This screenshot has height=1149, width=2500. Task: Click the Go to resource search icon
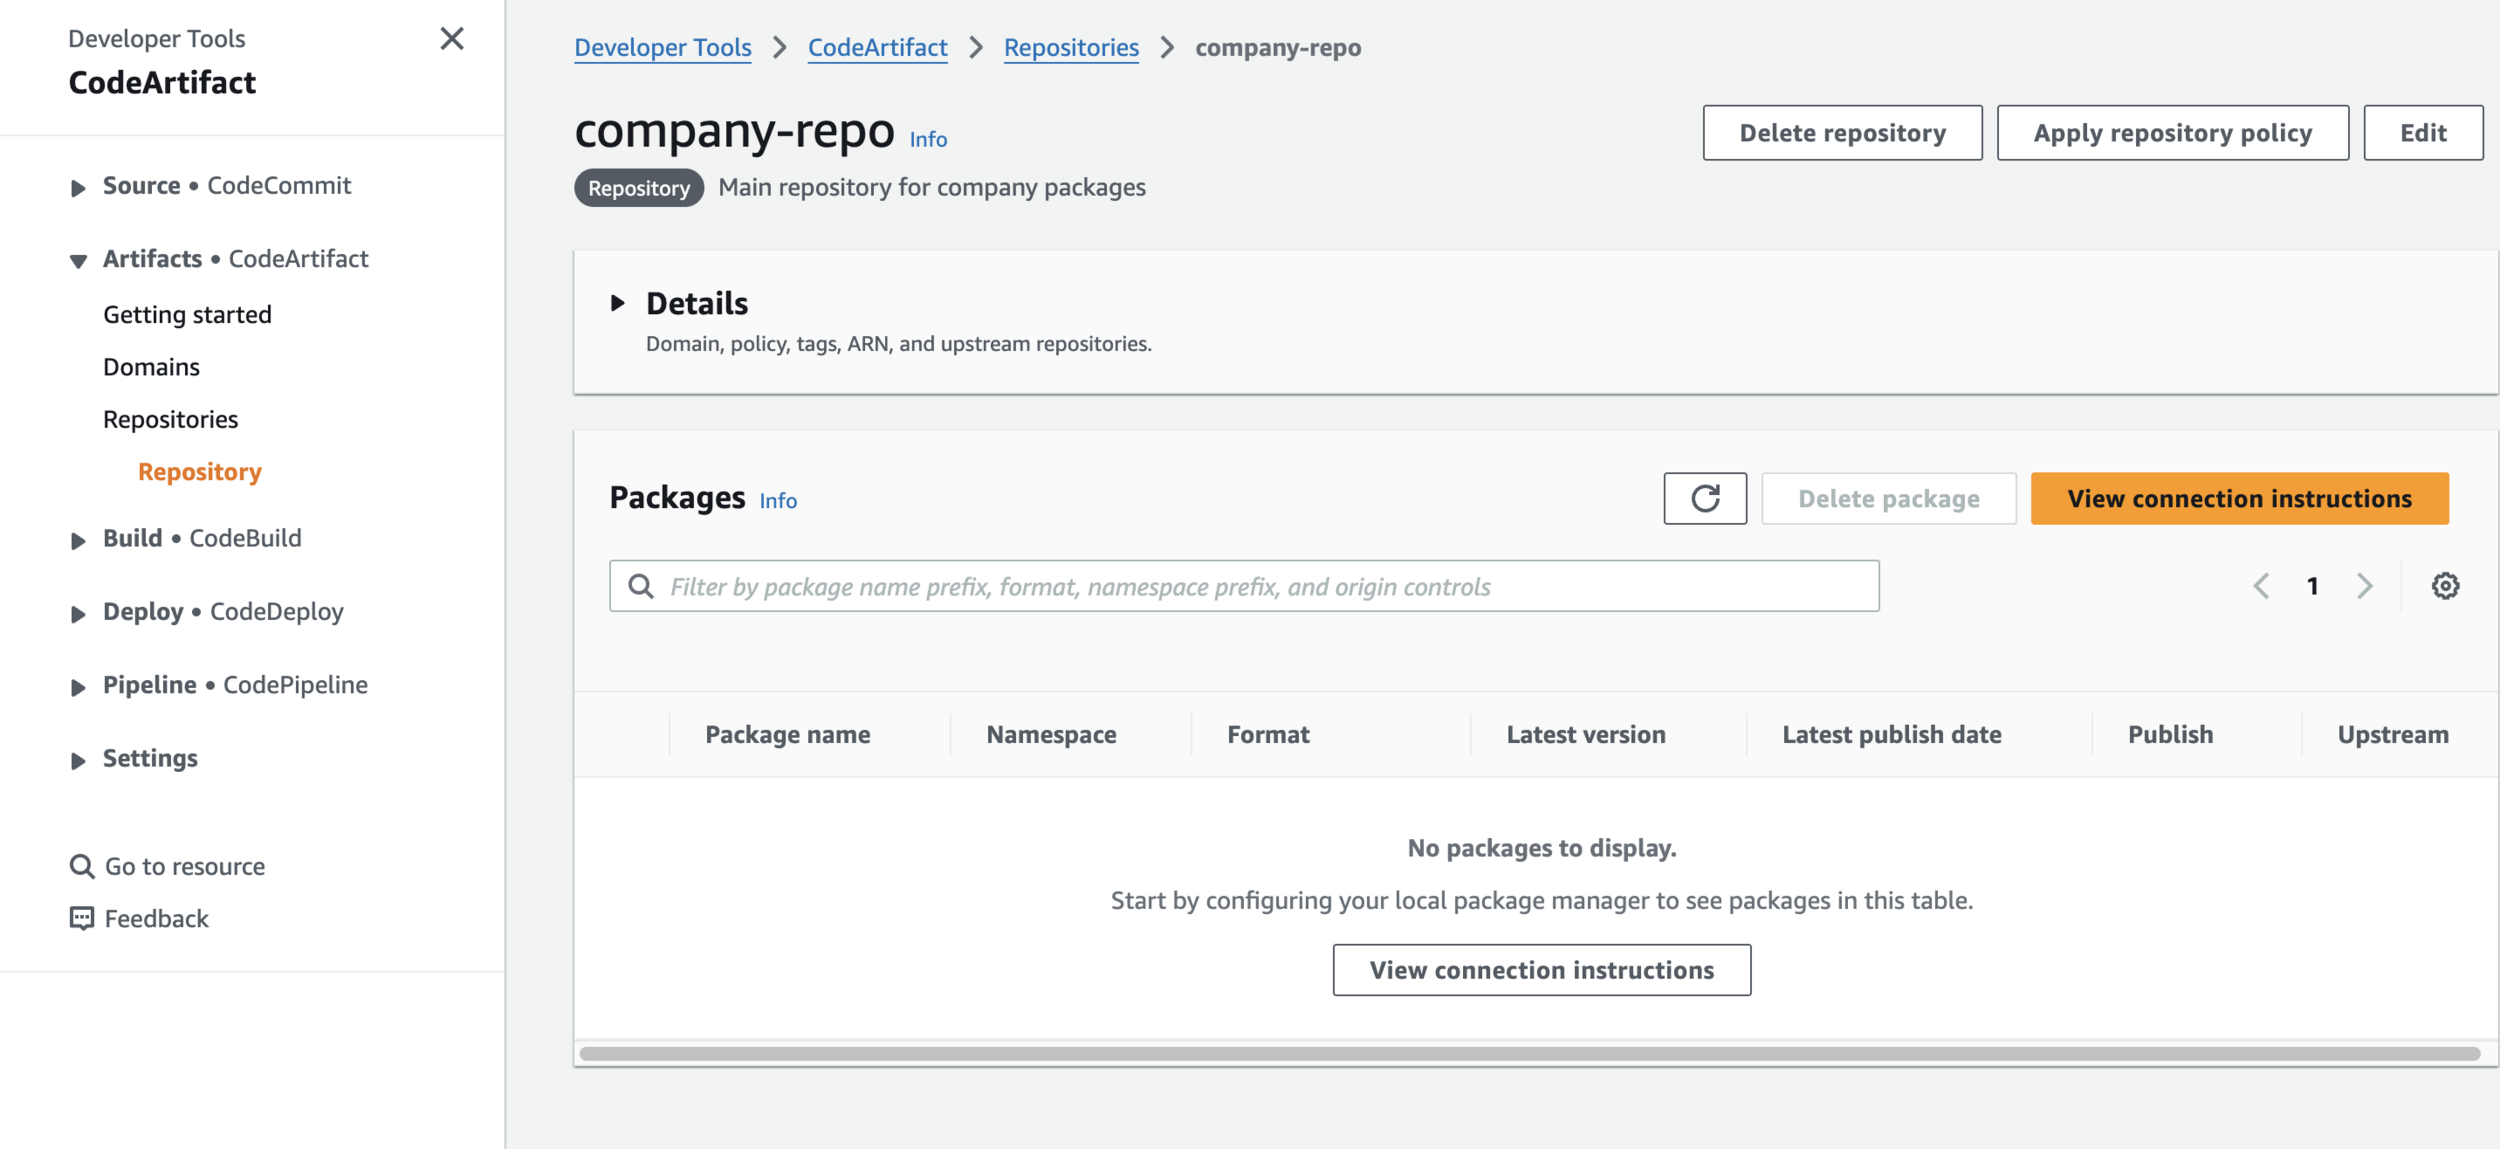[82, 866]
